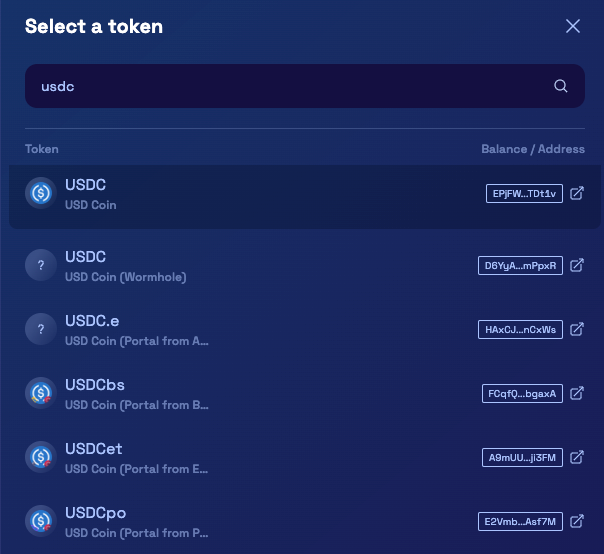
Task: Click the magnifier search icon
Action: (x=560, y=86)
